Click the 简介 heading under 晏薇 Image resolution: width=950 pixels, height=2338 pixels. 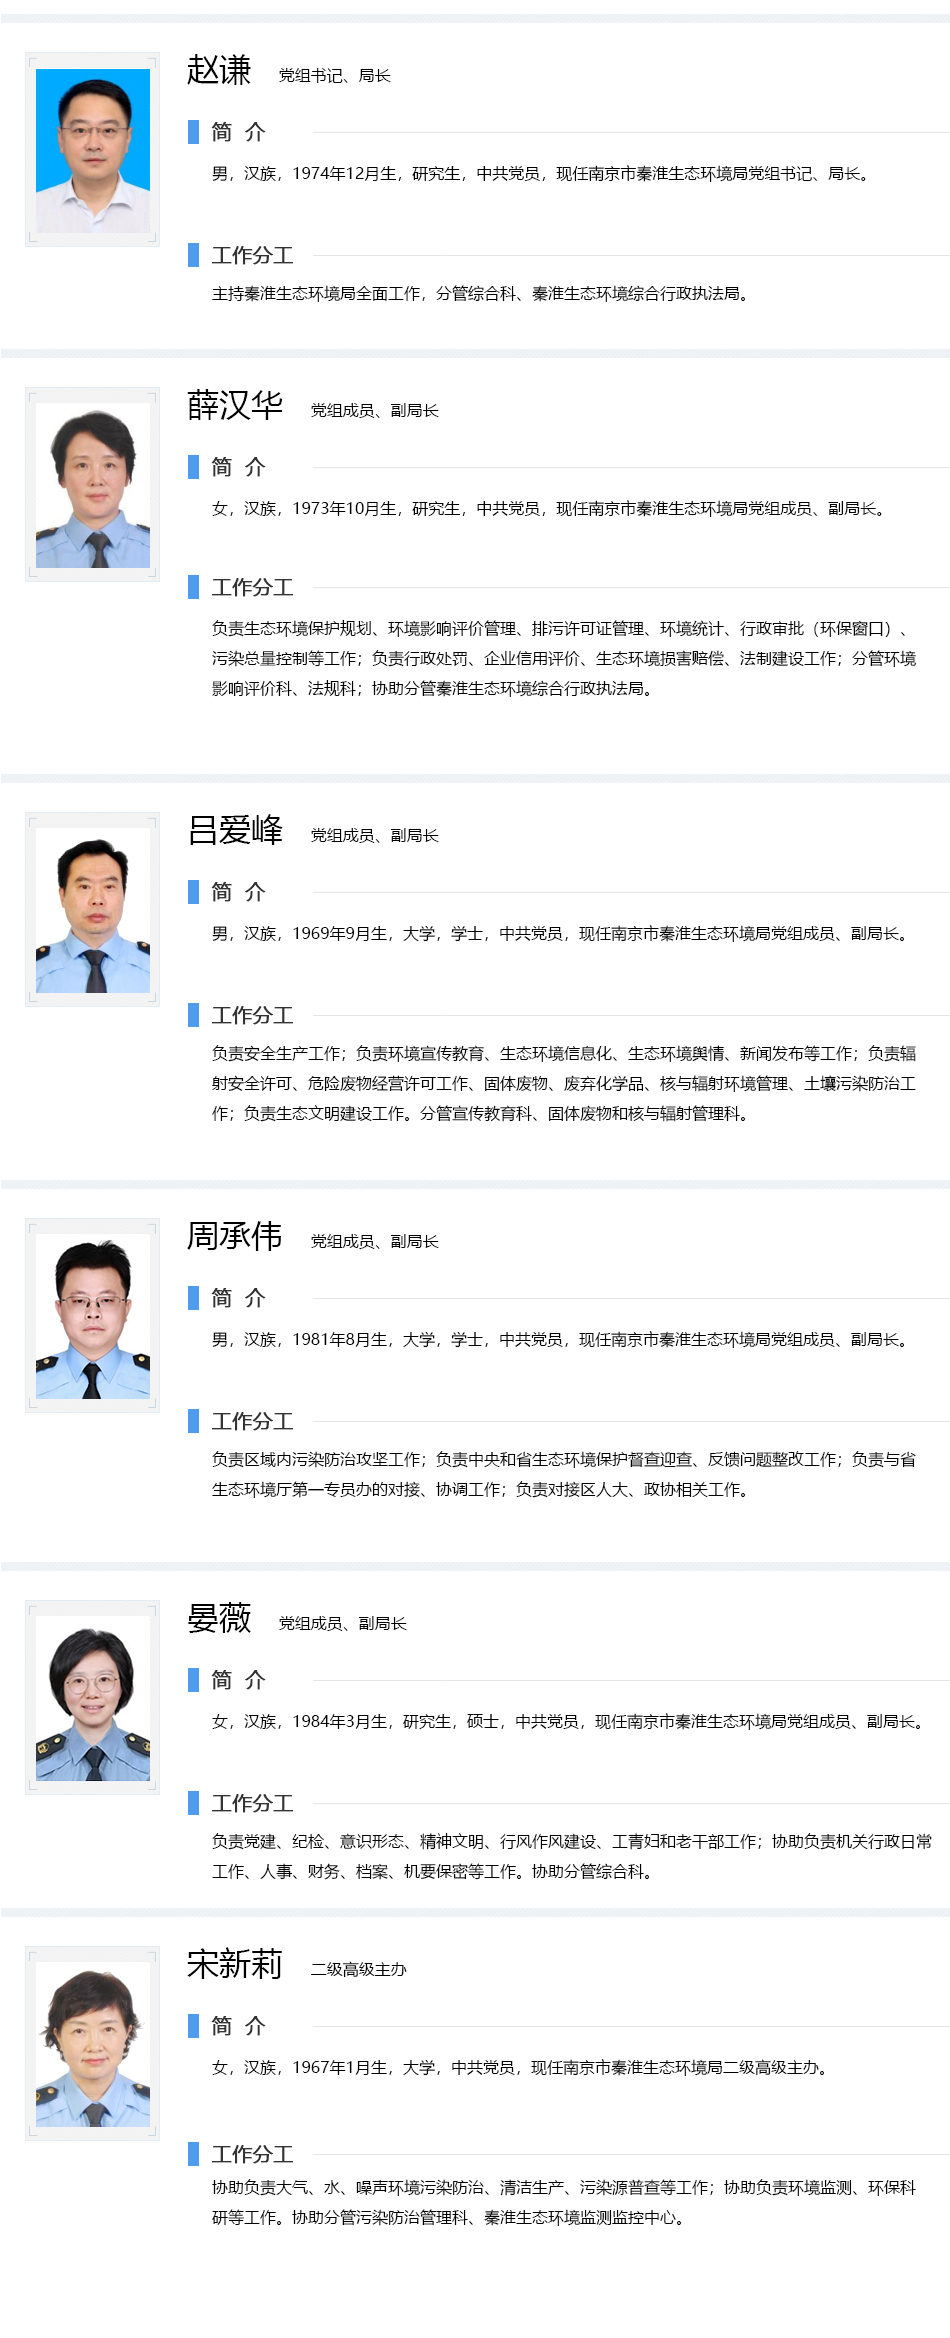(x=239, y=1680)
